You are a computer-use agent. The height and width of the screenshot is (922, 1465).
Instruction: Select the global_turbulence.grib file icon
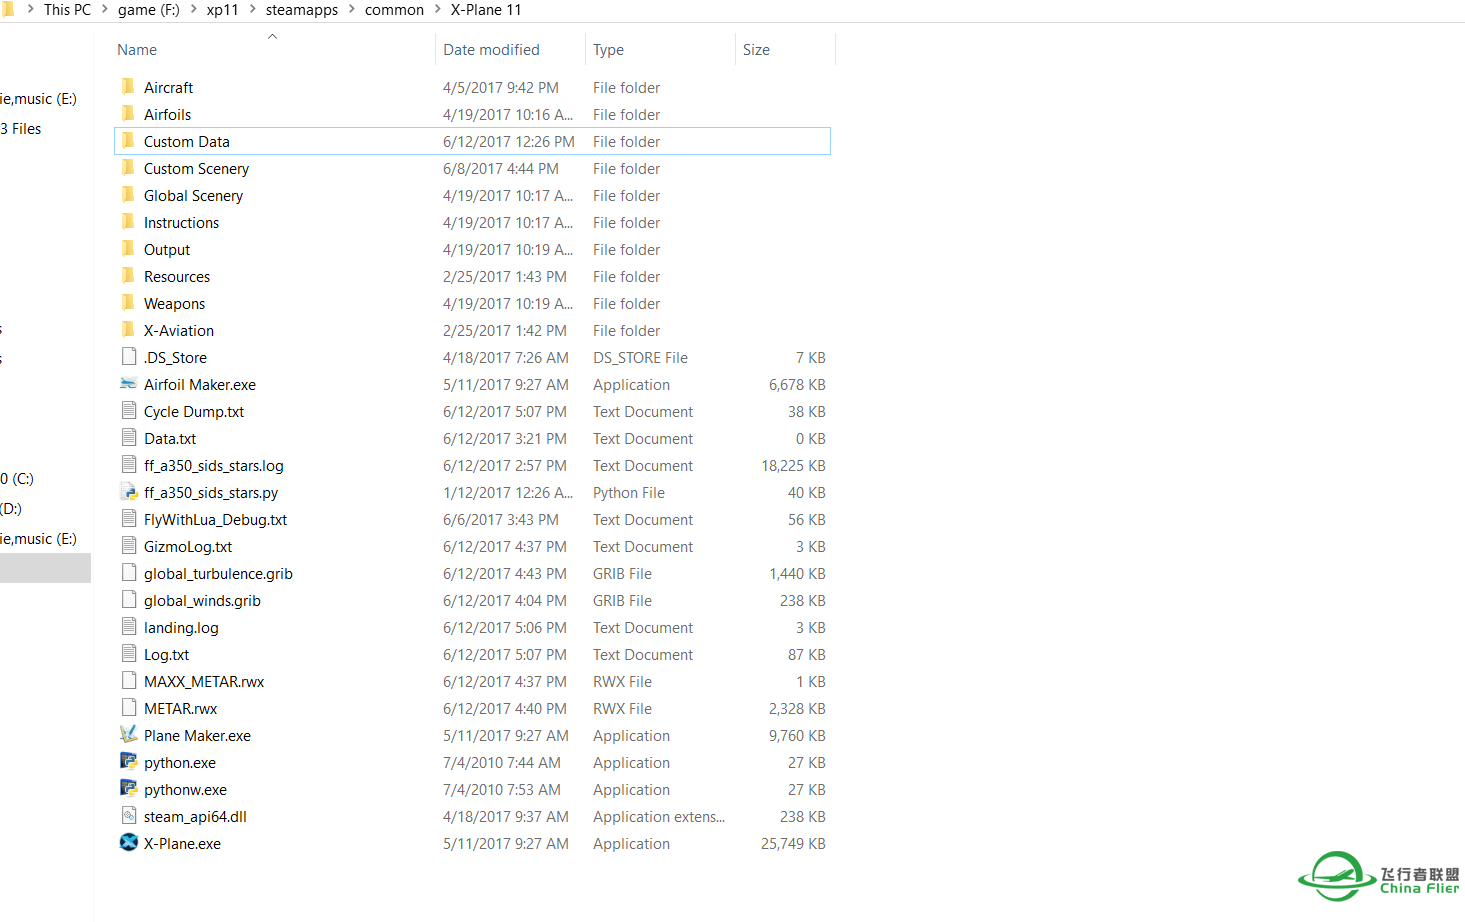click(128, 573)
